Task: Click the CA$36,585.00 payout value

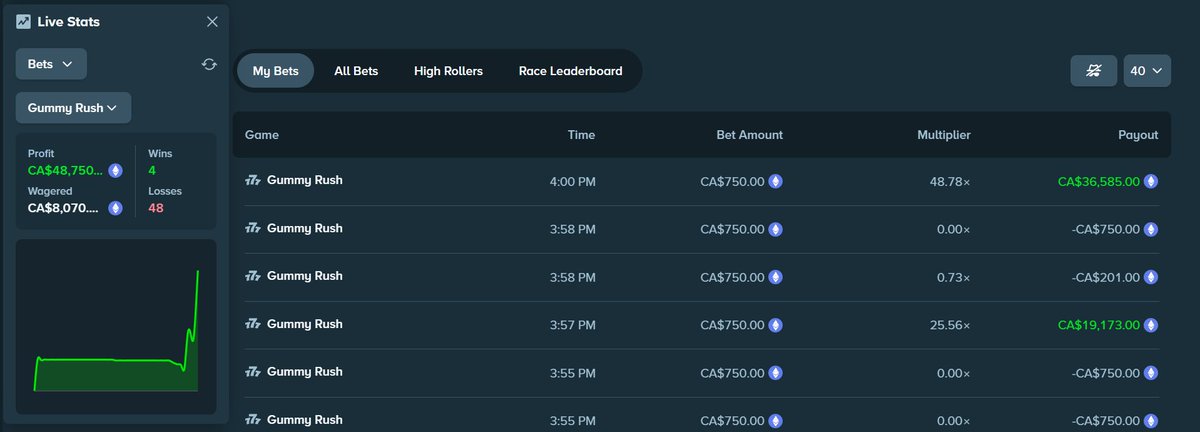Action: click(x=1098, y=182)
